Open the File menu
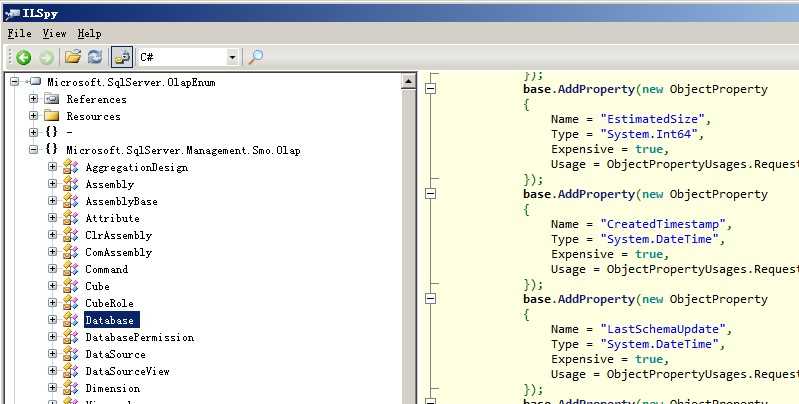 pos(19,34)
